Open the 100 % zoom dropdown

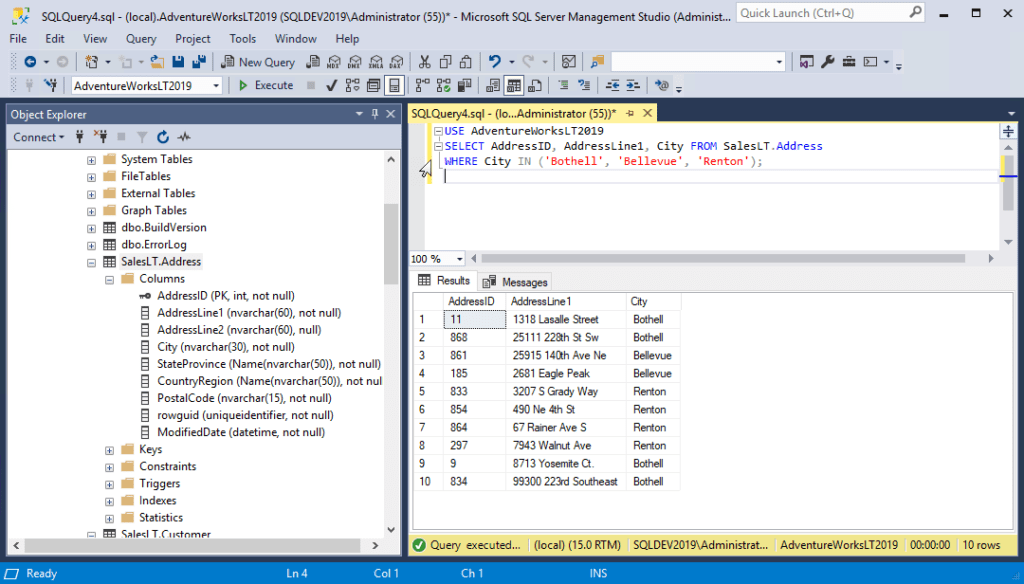pyautogui.click(x=460, y=259)
